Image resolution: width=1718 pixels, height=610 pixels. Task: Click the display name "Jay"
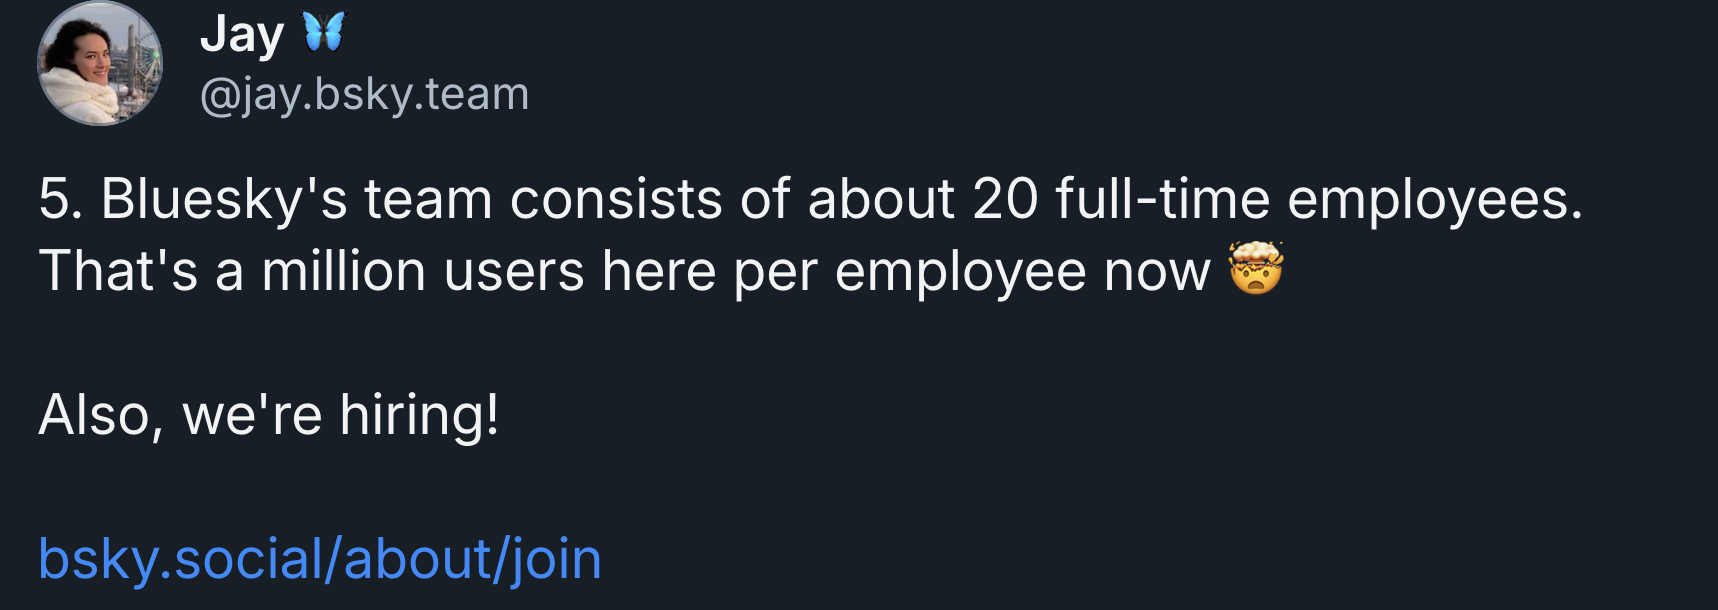242,35
